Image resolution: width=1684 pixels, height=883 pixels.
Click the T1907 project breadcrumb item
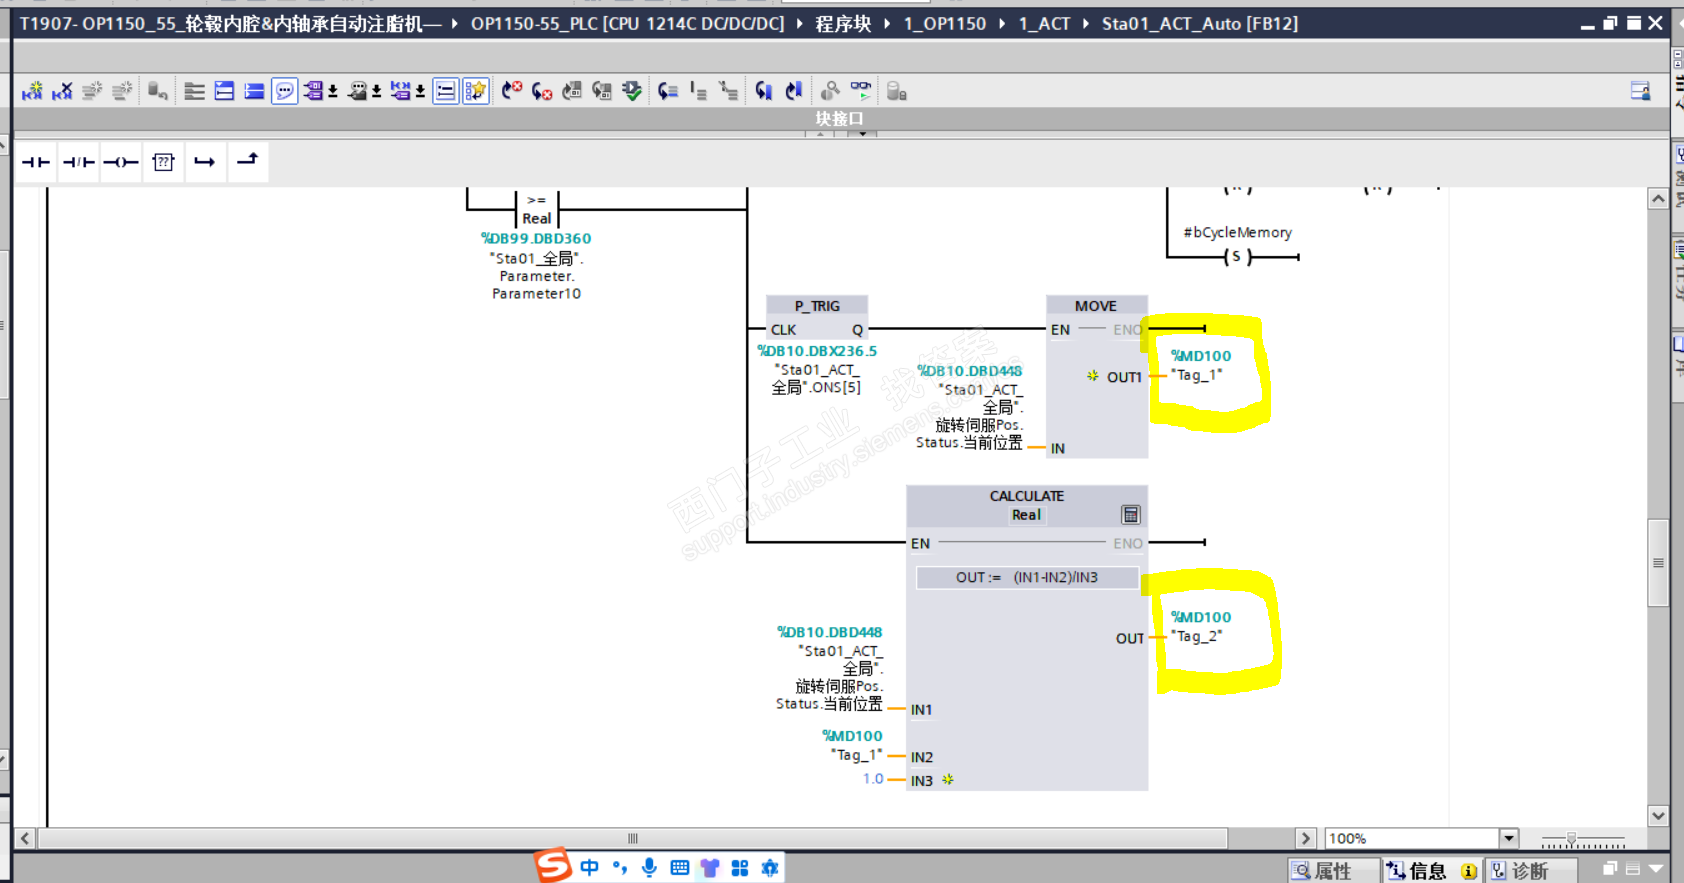click(230, 23)
